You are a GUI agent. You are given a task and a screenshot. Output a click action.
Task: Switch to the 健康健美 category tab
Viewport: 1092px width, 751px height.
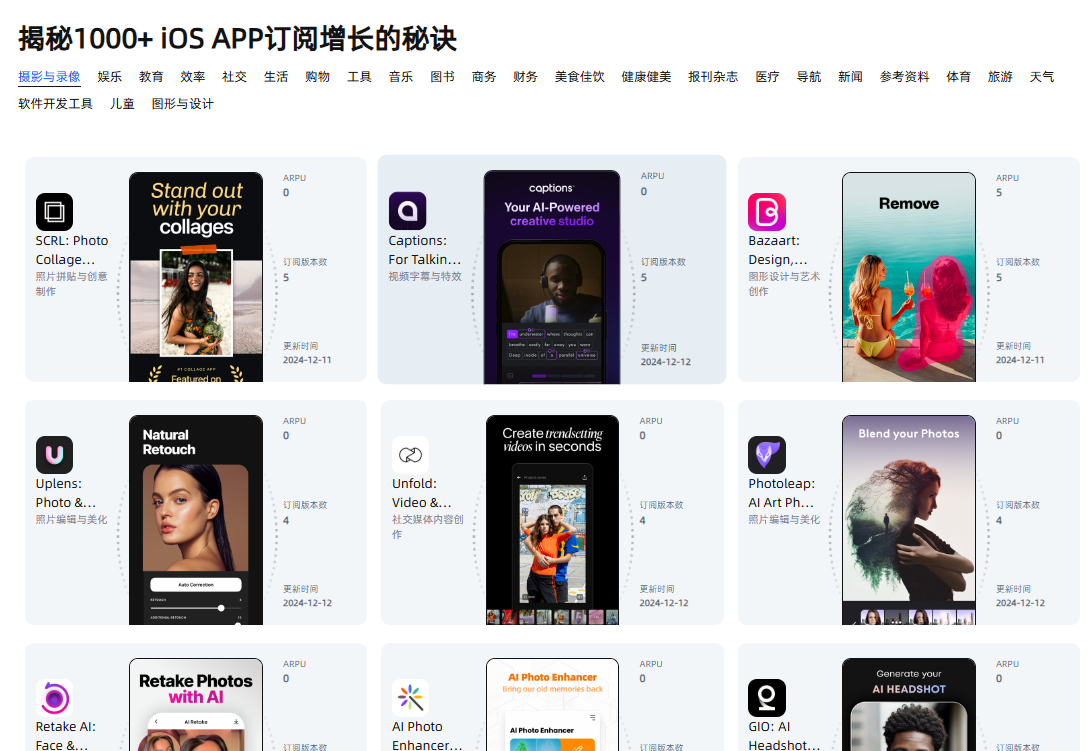coord(646,77)
